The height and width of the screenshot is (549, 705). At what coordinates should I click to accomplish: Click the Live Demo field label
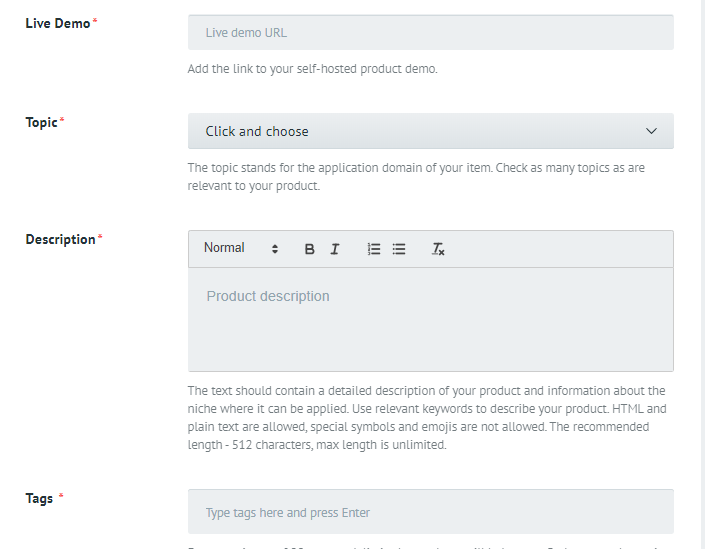click(58, 23)
